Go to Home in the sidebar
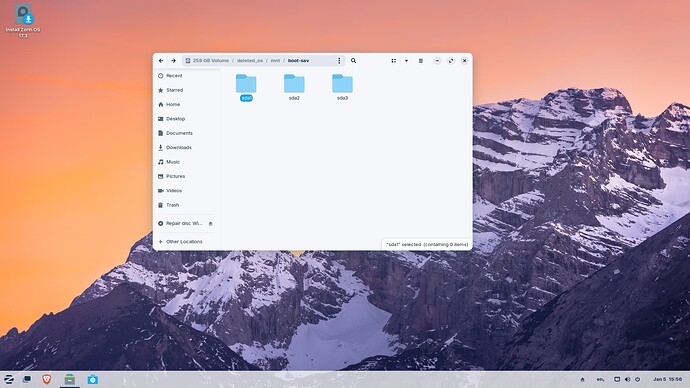 coord(187,104)
